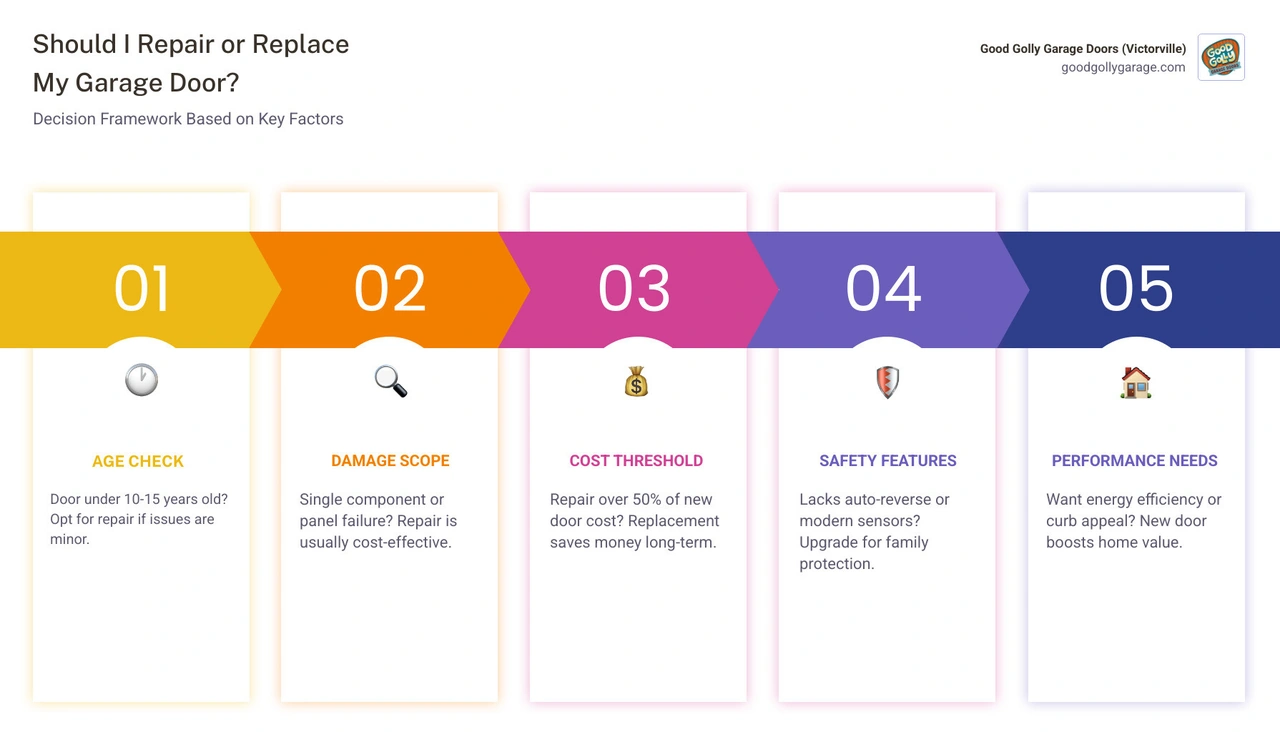Screen dimensions: 1280x732
Task: Click the DAMAGE SCOPE heading
Action: click(390, 461)
